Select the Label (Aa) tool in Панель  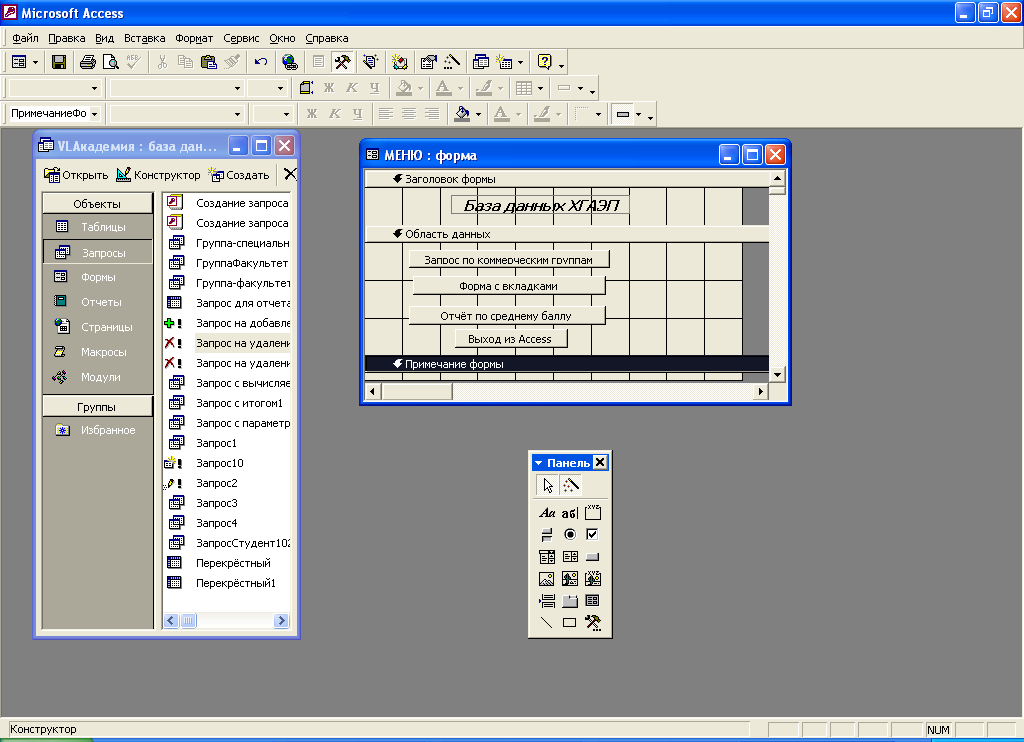547,513
